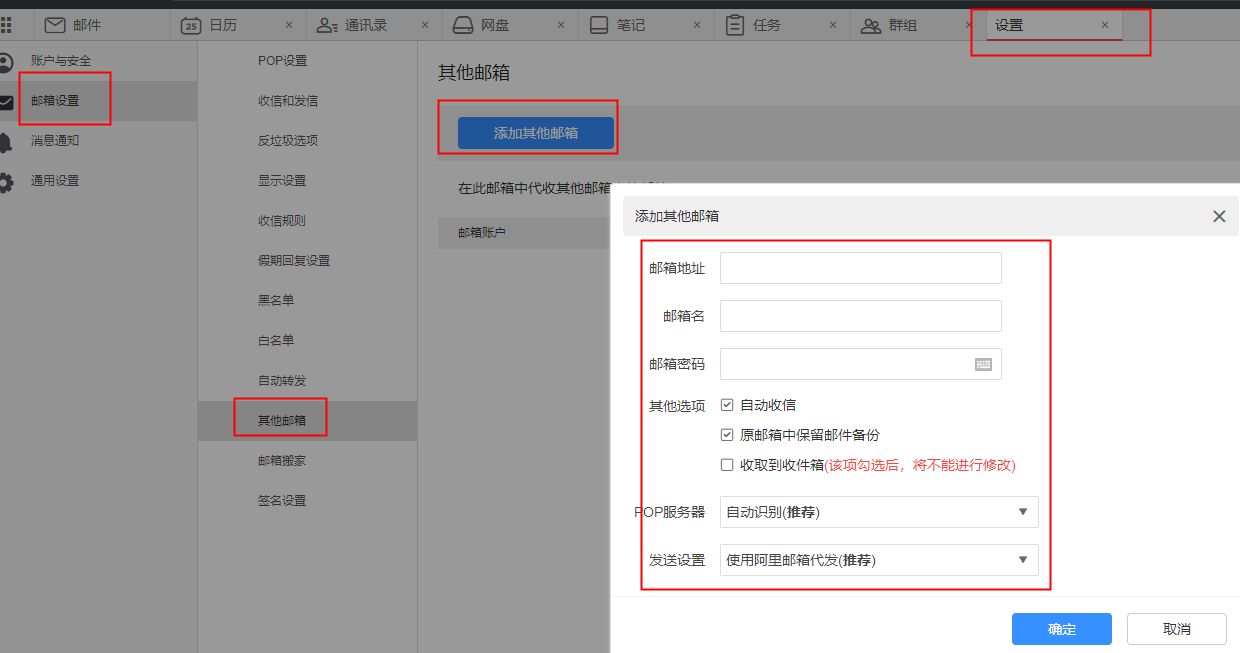The height and width of the screenshot is (653, 1240).
Task: Click the calendar icon on 日历 tab
Action: 190,25
